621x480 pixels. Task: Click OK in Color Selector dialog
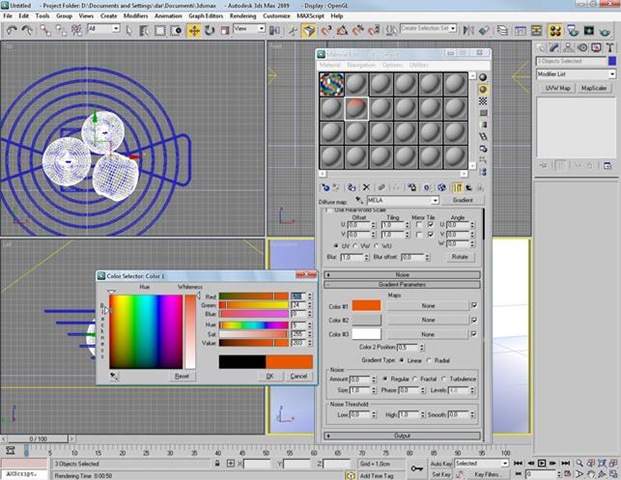point(270,376)
